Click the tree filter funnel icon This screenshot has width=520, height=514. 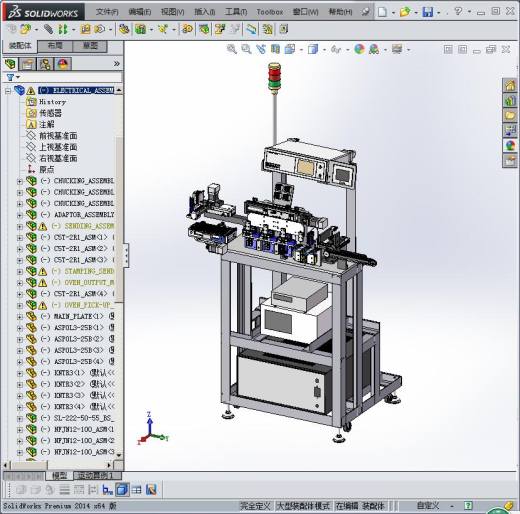pos(10,78)
